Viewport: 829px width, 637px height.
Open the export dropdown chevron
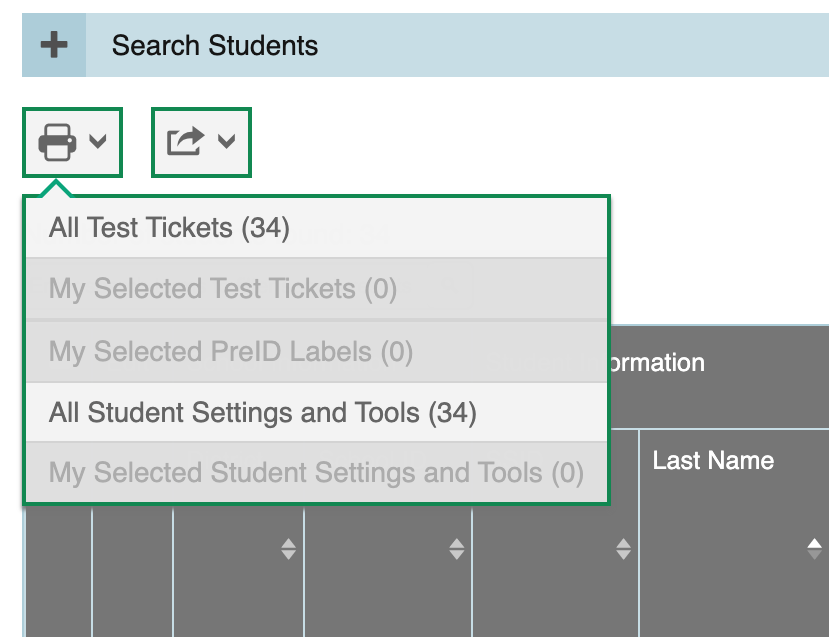(227, 142)
